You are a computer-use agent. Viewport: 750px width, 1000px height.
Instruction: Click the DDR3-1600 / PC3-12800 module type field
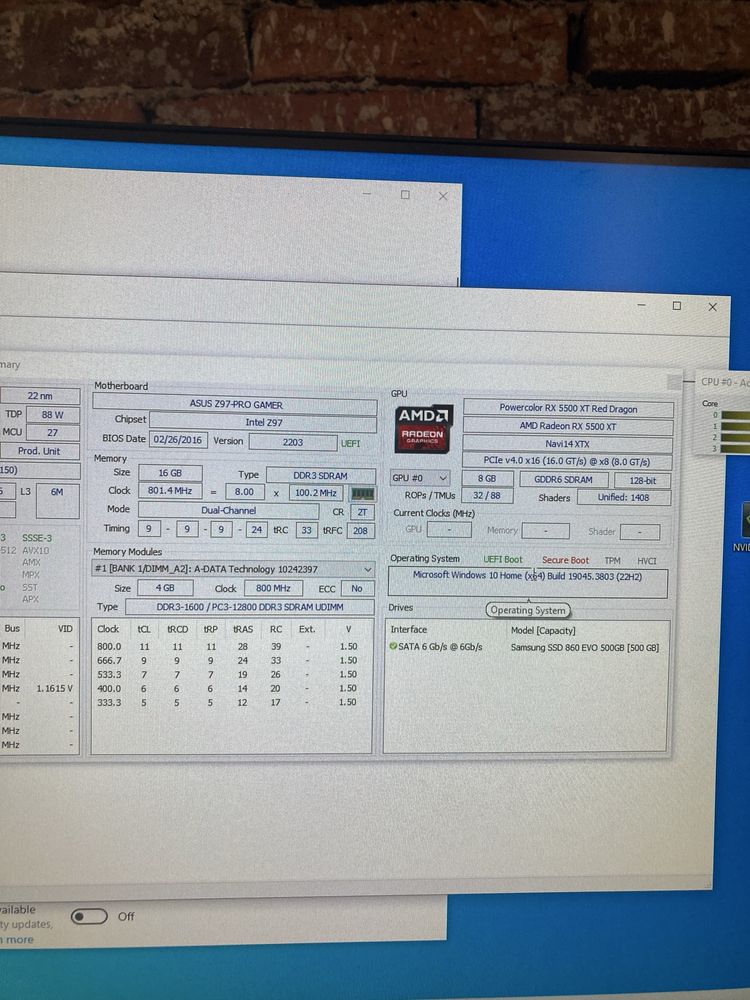pos(250,607)
